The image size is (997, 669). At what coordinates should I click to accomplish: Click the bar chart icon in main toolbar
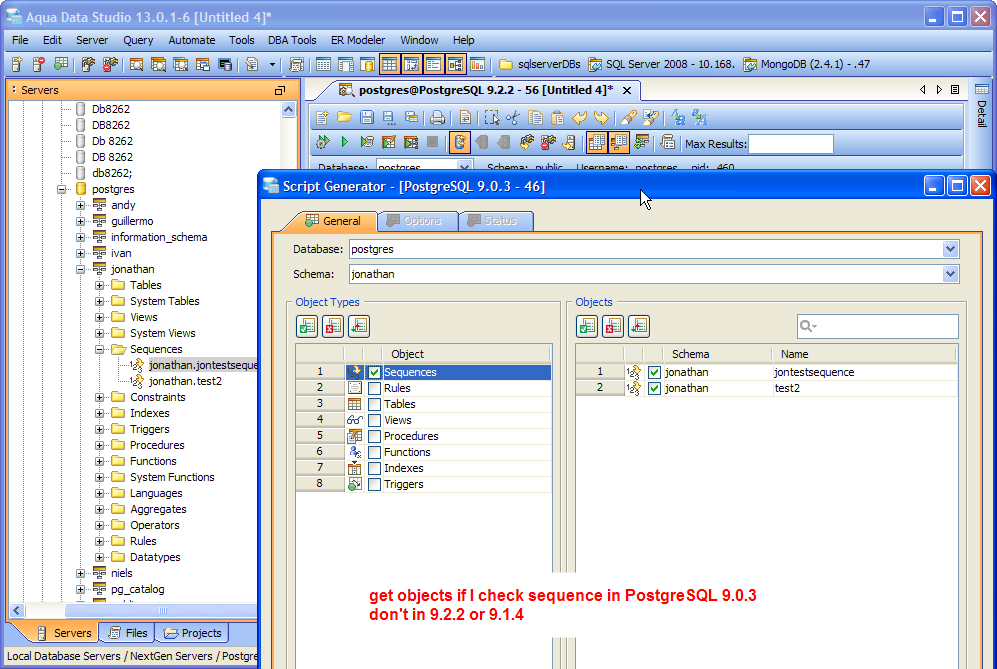478,64
